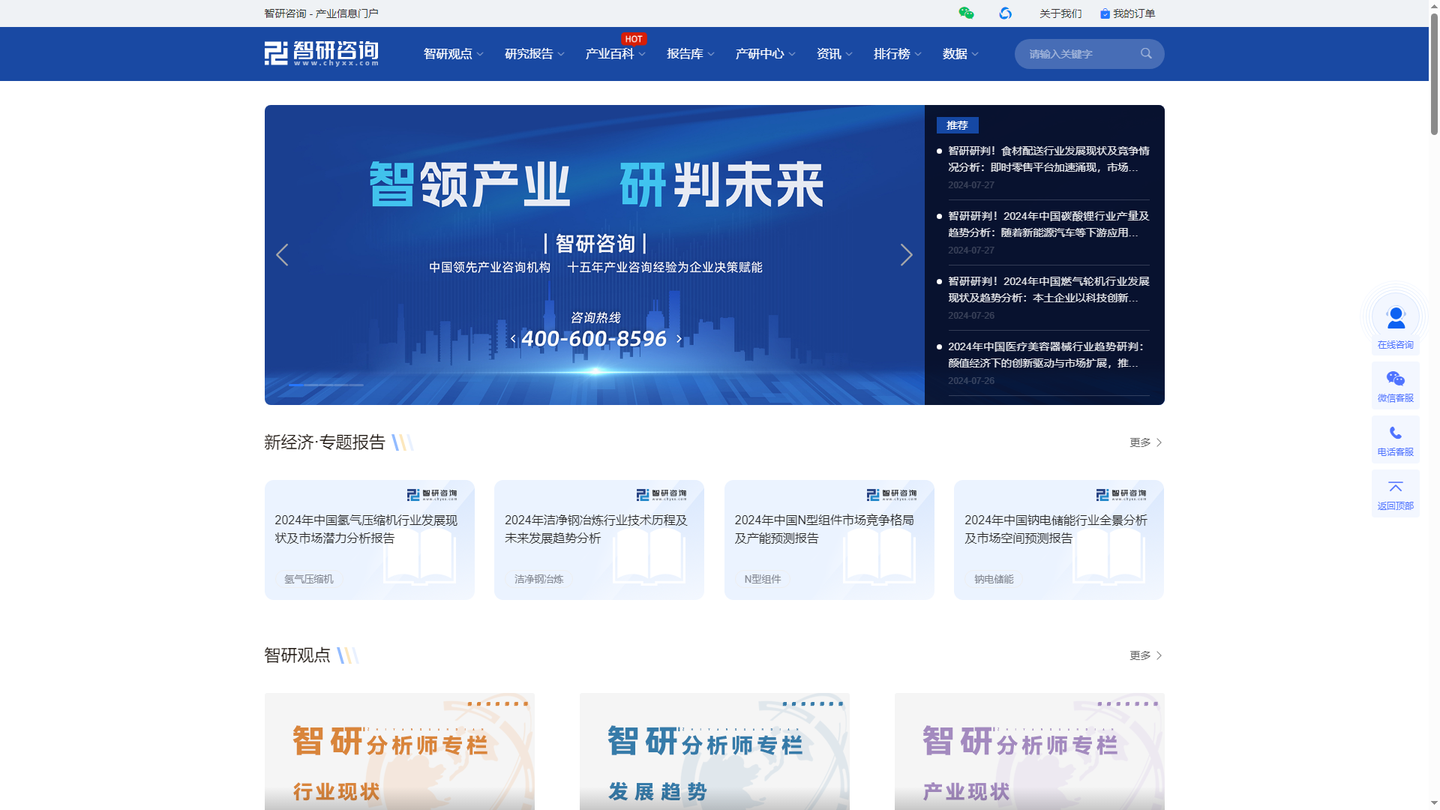The width and height of the screenshot is (1440, 810).
Task: Click 更多 next to 智研观点 section
Action: [1146, 656]
